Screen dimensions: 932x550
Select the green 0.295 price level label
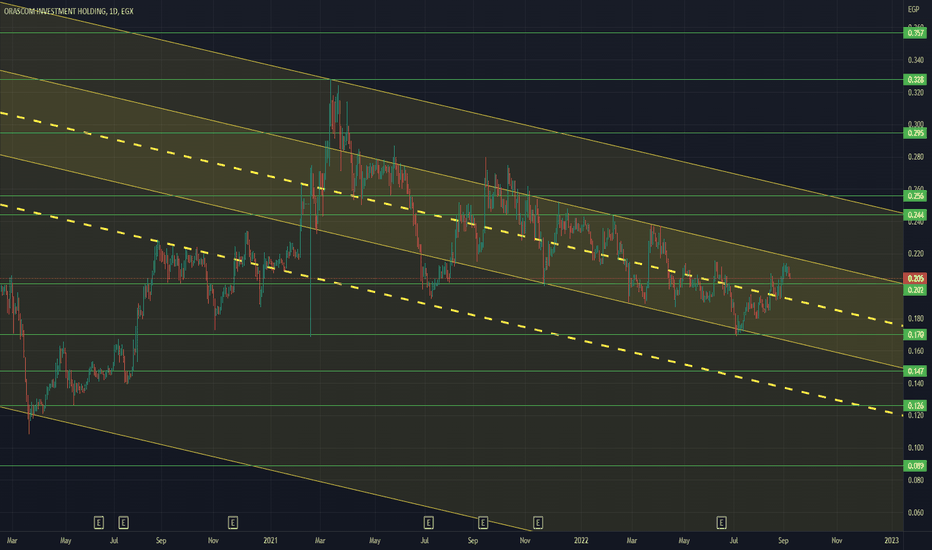[x=915, y=133]
